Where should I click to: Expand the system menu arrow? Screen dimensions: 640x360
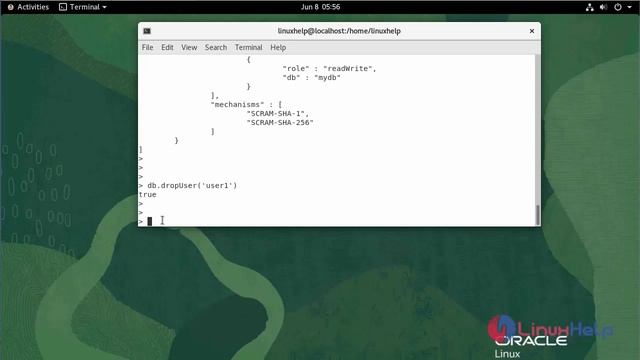(629, 7)
